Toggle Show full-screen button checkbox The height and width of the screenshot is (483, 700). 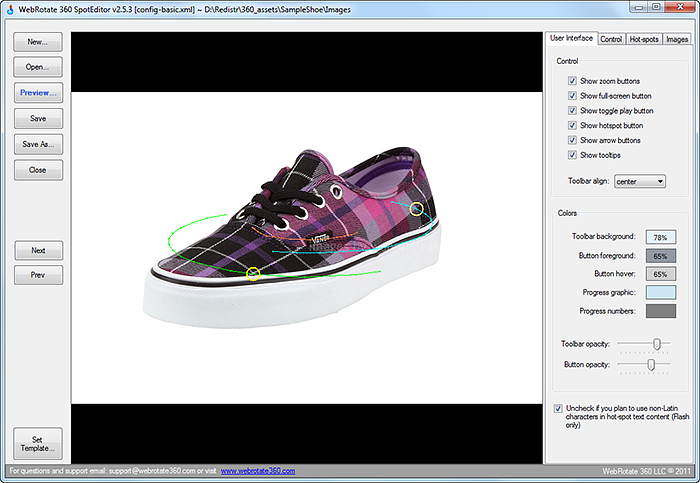click(572, 96)
